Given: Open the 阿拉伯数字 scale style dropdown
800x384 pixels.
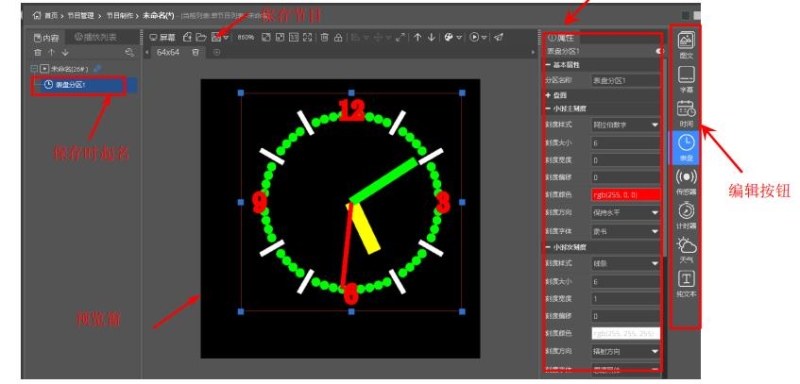Looking at the screenshot, I should [626, 124].
